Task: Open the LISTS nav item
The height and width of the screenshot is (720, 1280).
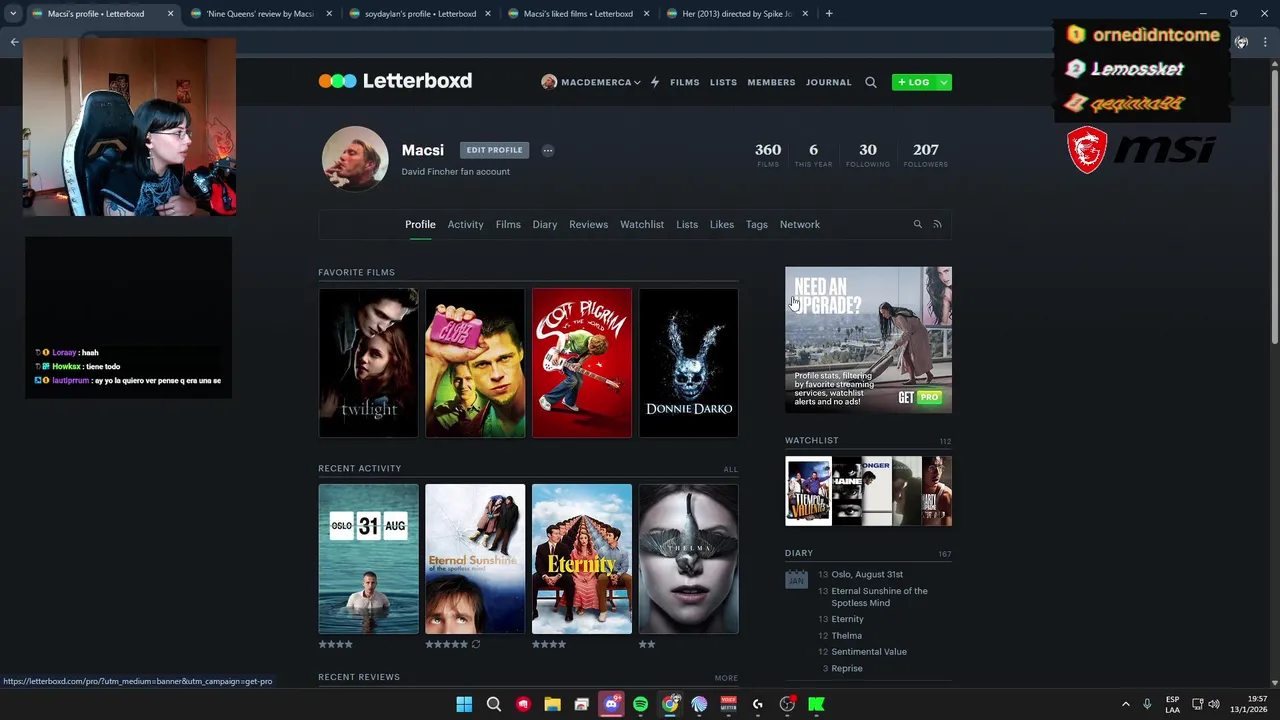Action: click(x=723, y=82)
